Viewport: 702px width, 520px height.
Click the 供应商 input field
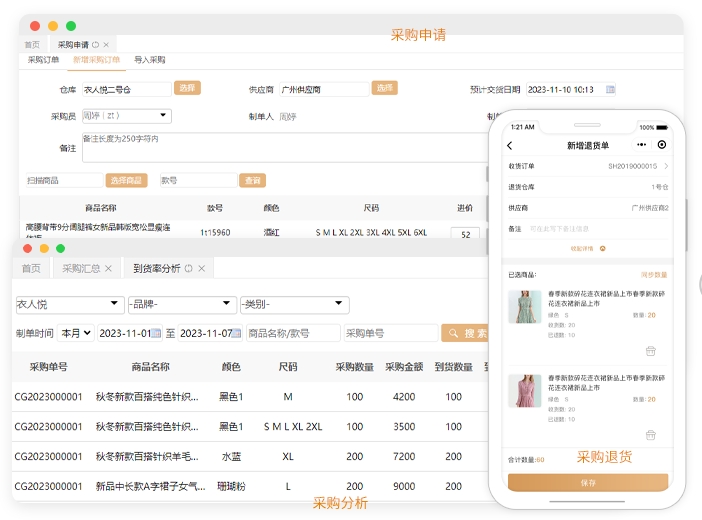click(324, 90)
